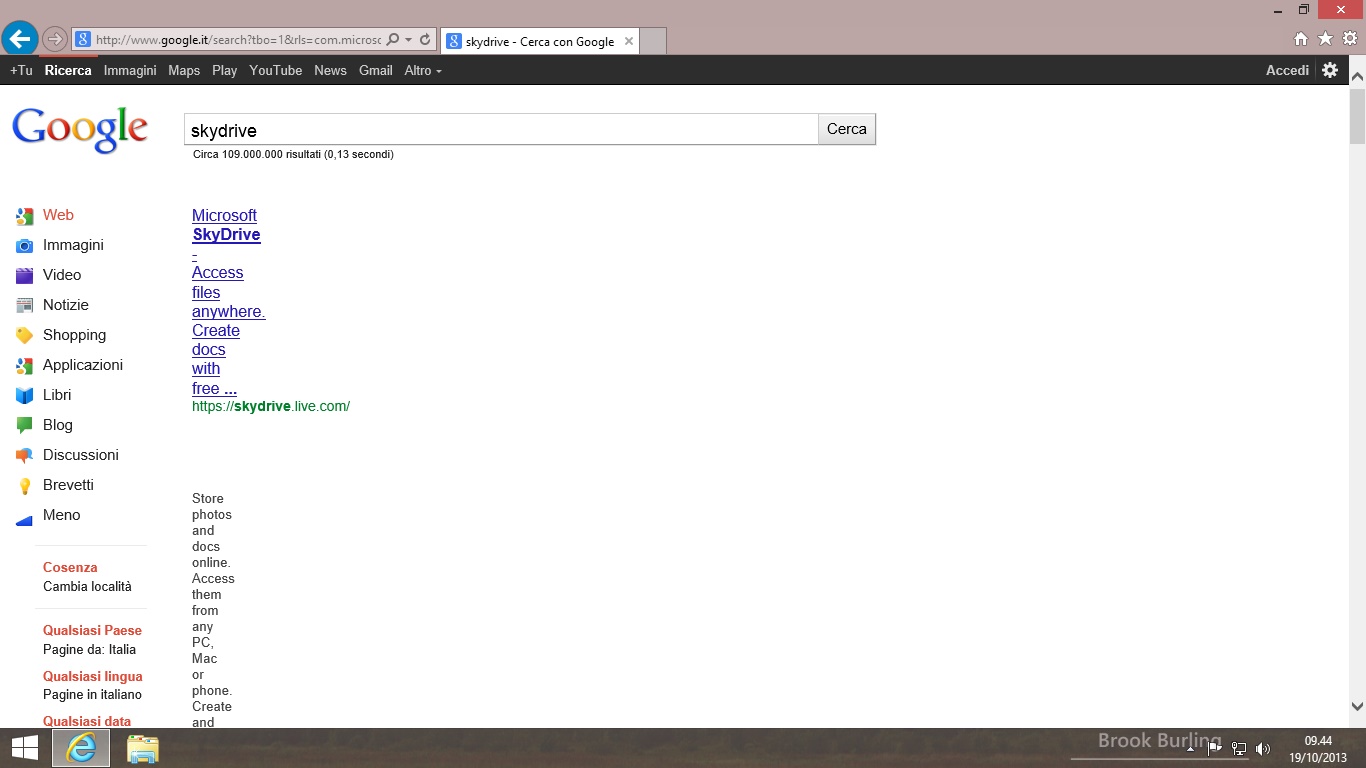Click the Accedi sign-in link
Screen dimensions: 1366x768
[1287, 70]
